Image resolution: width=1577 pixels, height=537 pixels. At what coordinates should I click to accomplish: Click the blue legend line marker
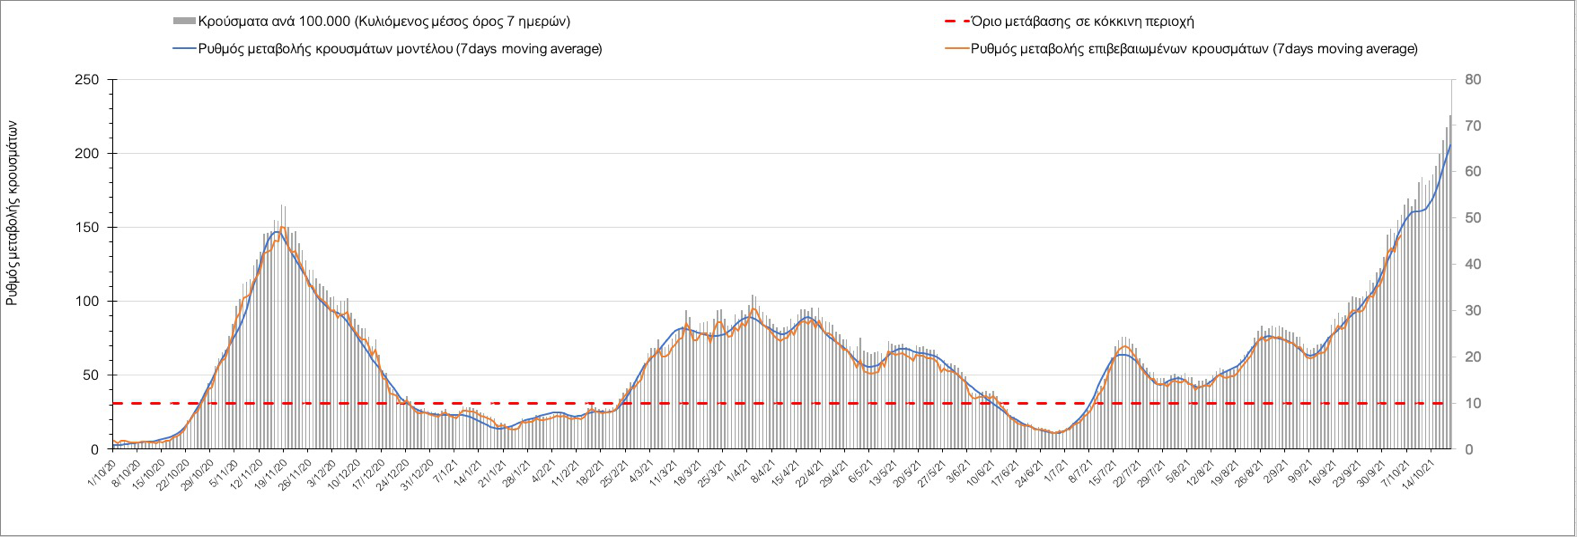pyautogui.click(x=184, y=49)
